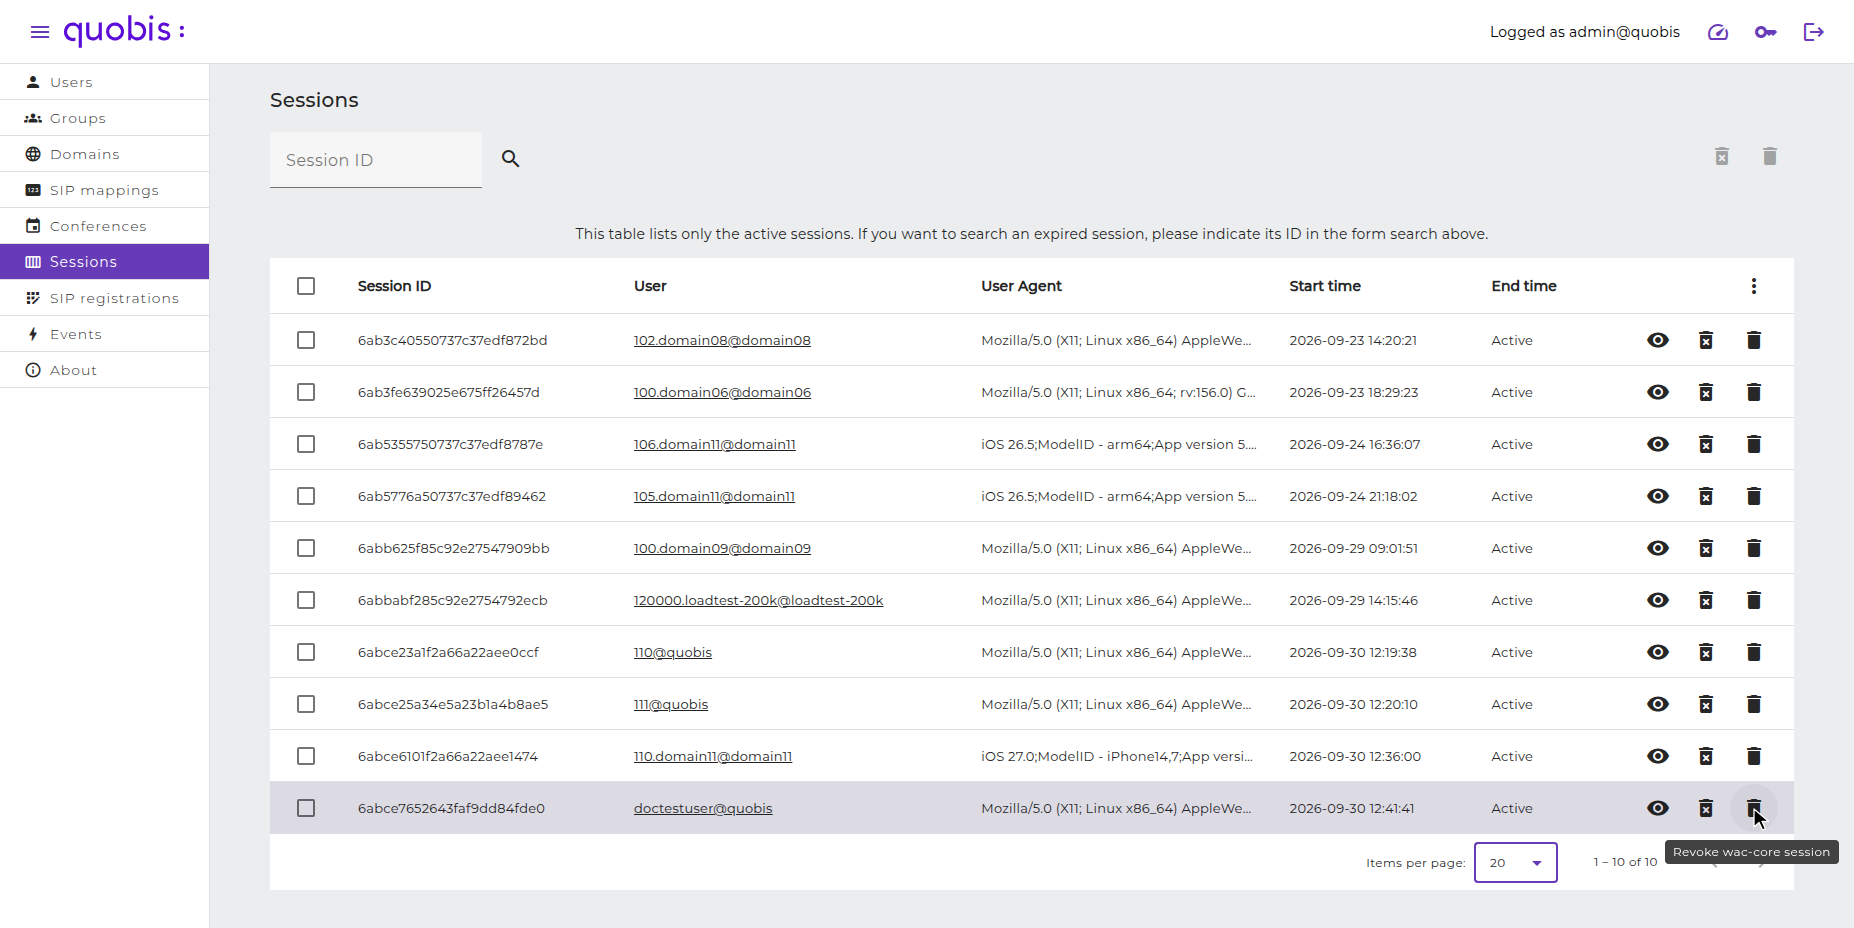Click the Start time column header
Image resolution: width=1854 pixels, height=928 pixels.
(x=1325, y=286)
